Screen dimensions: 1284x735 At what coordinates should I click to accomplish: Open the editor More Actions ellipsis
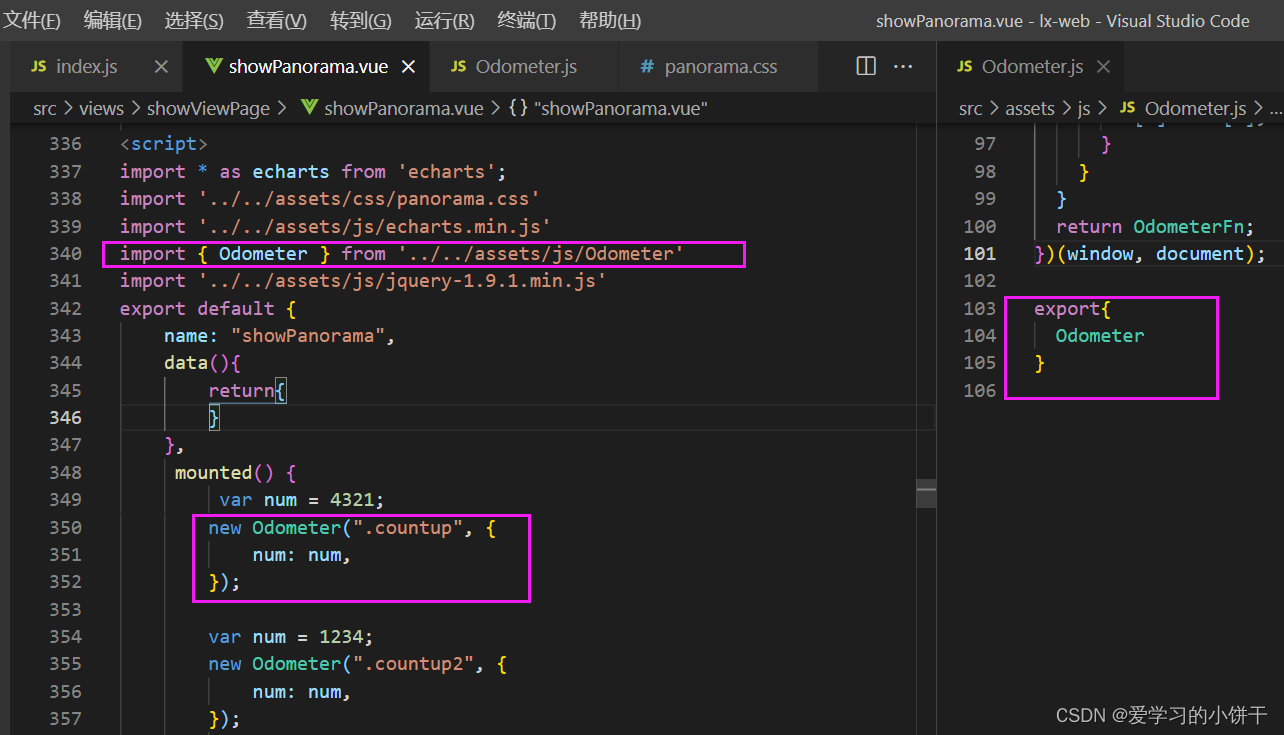point(903,66)
